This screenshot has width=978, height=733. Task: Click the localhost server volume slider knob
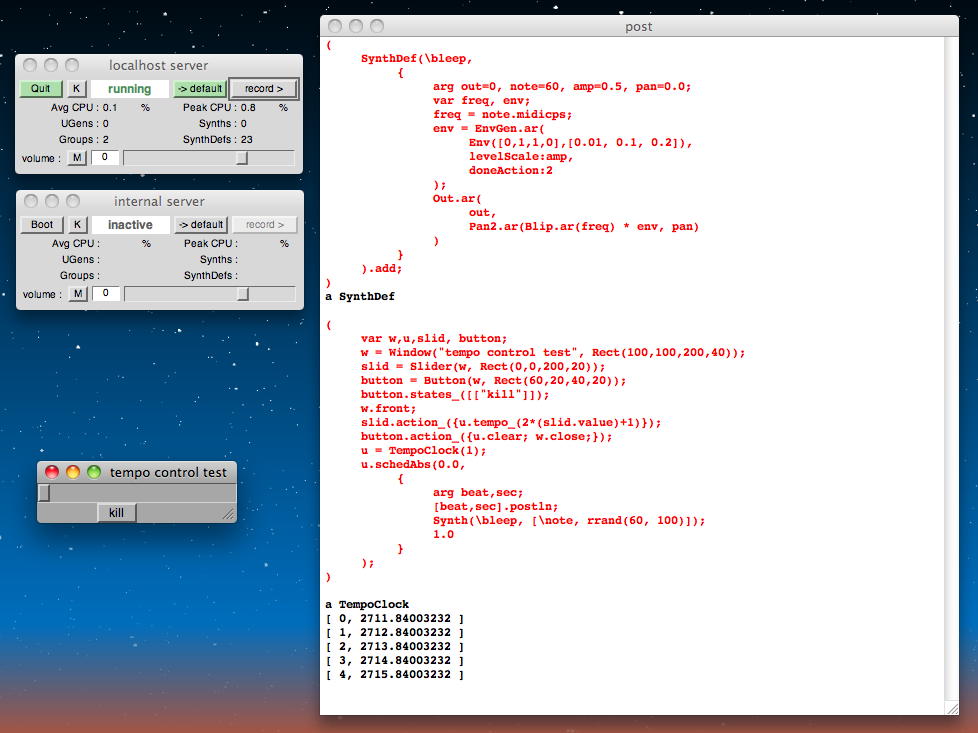click(x=242, y=158)
